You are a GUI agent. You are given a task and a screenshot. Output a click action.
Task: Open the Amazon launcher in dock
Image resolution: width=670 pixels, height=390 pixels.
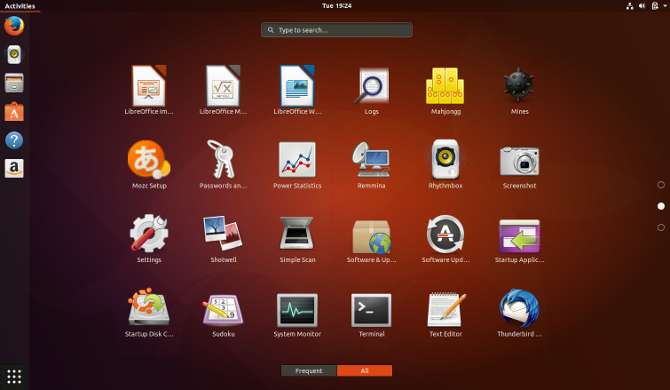click(x=14, y=168)
